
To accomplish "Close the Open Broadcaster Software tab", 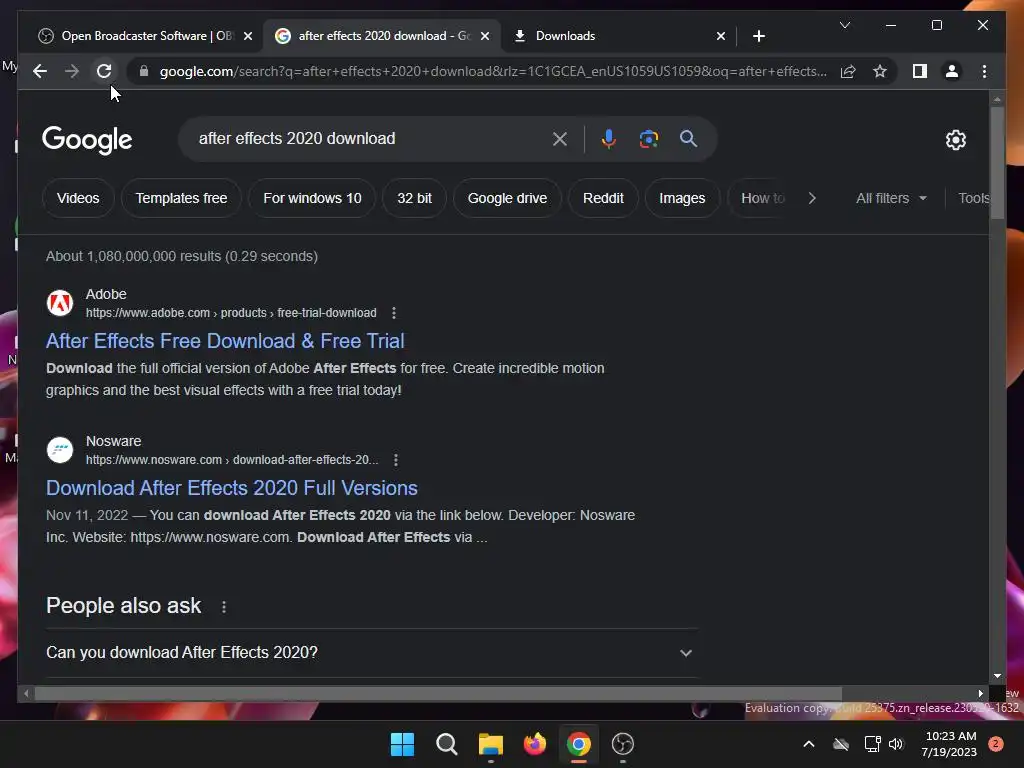I will (248, 36).
